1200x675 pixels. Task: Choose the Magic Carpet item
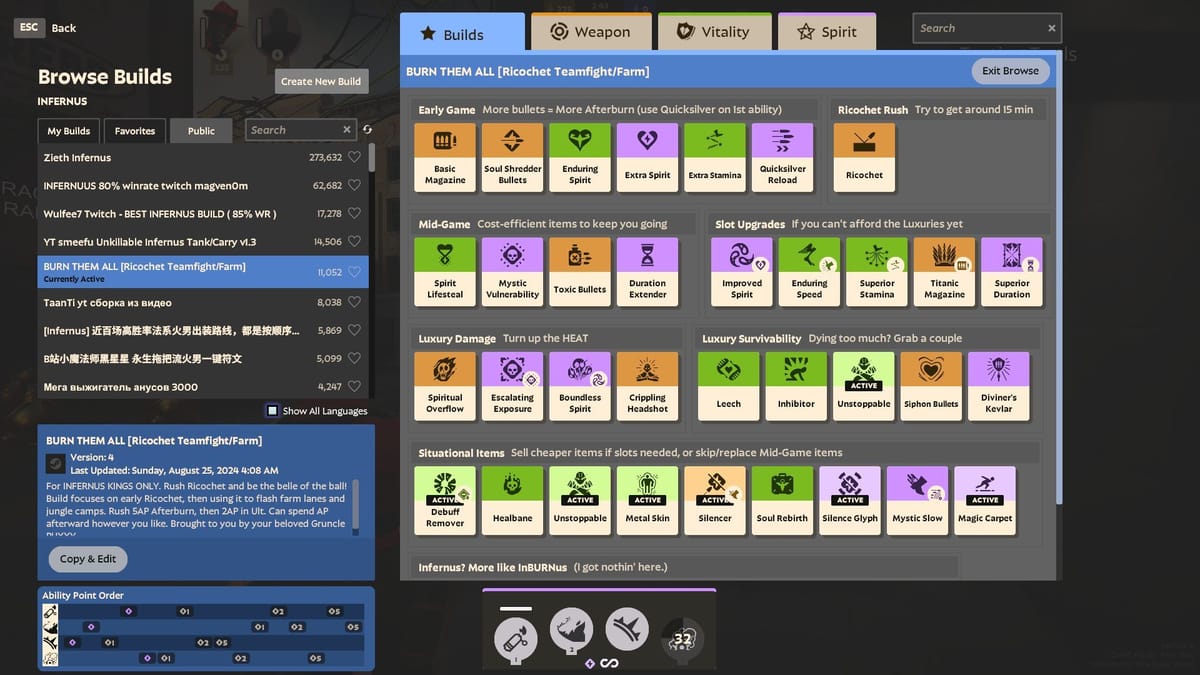[x=985, y=499]
